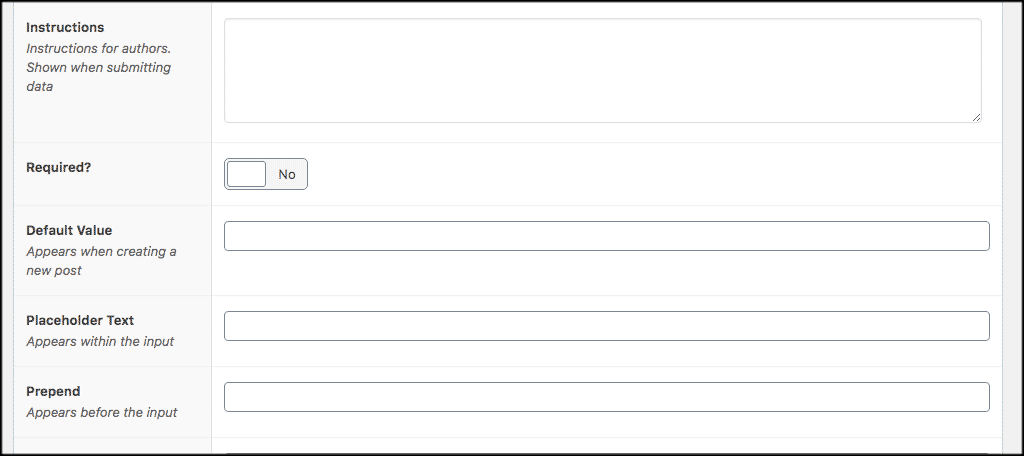Screen dimensions: 1024x456
Task: Focus the Placeholder Text input
Action: coord(606,326)
